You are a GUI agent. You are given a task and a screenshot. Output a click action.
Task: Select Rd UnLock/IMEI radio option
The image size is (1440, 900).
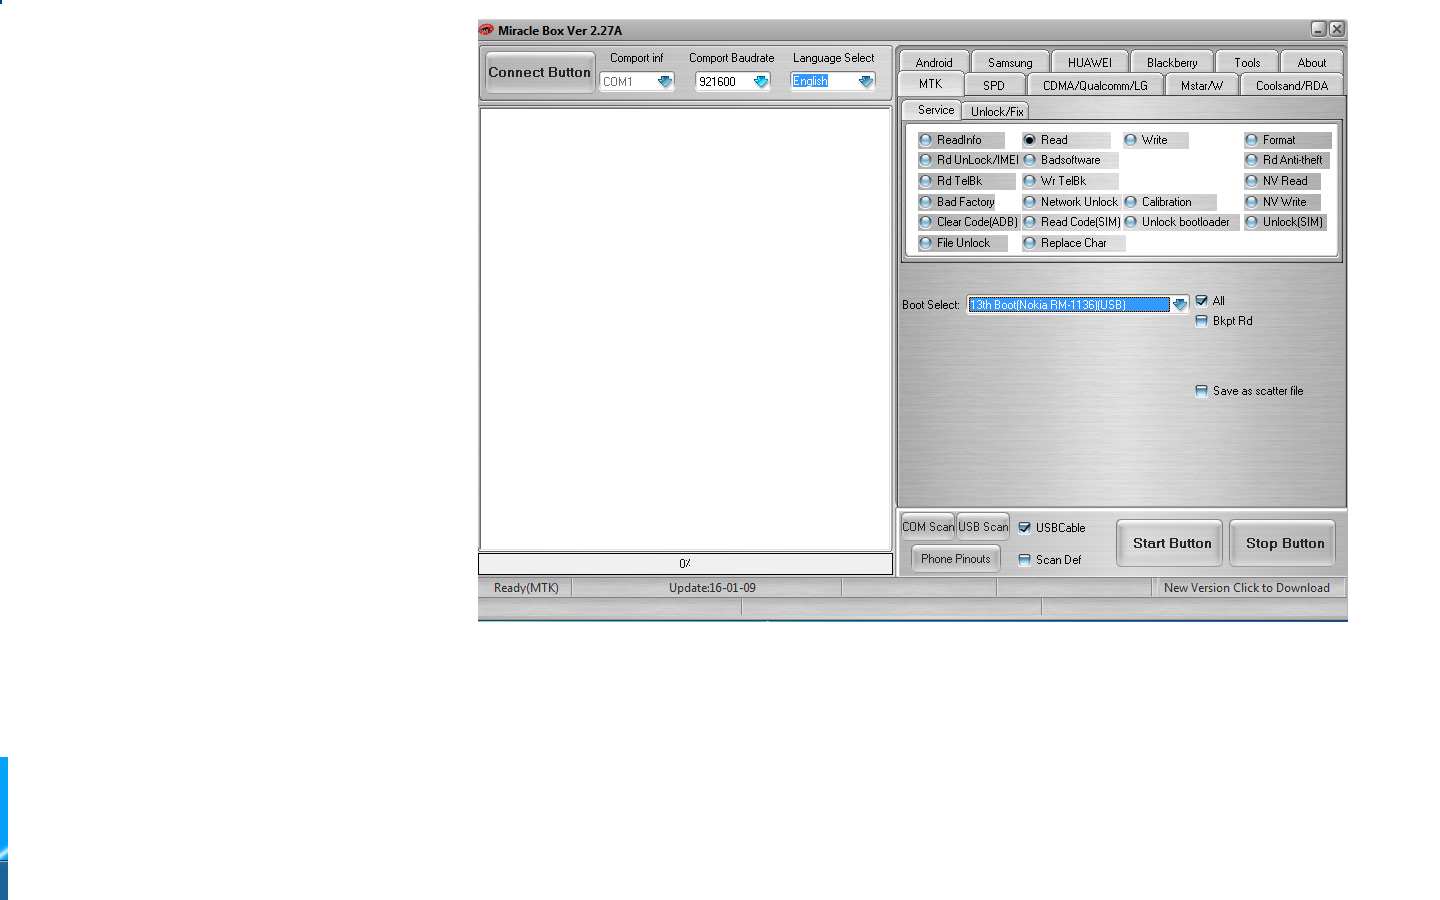[x=968, y=160]
